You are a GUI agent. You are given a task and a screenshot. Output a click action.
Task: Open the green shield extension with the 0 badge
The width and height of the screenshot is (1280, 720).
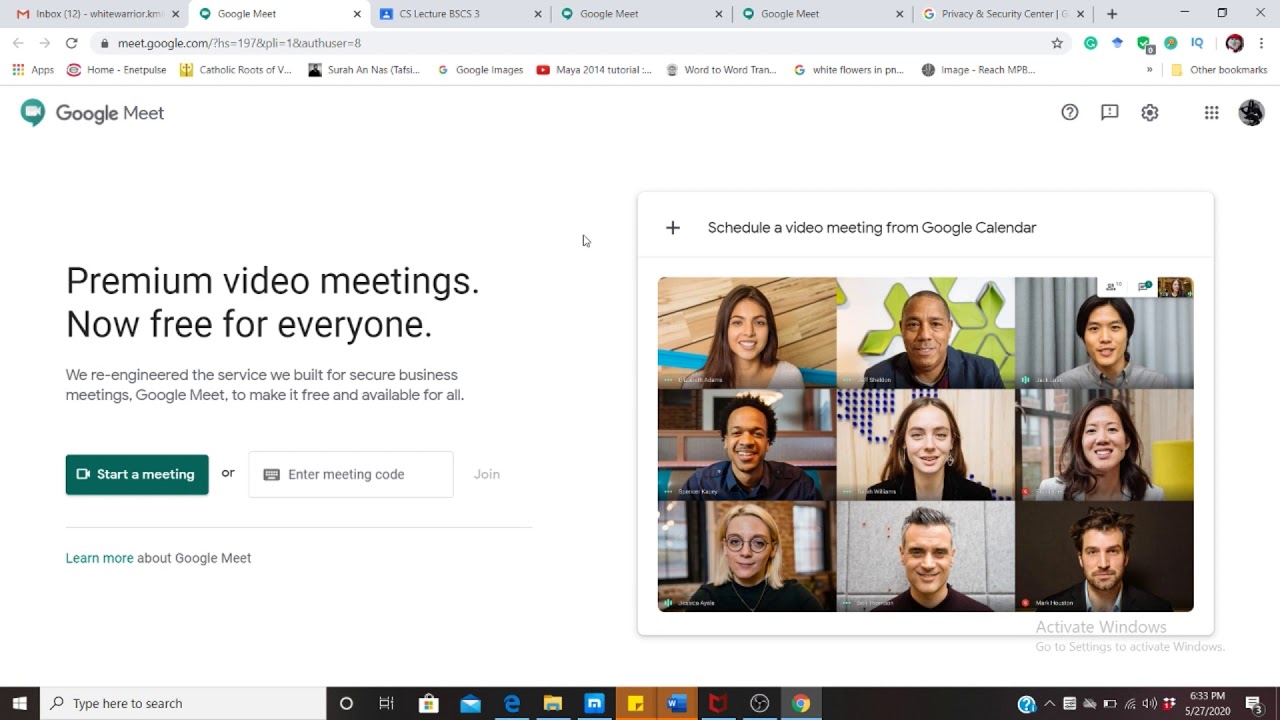point(1145,43)
